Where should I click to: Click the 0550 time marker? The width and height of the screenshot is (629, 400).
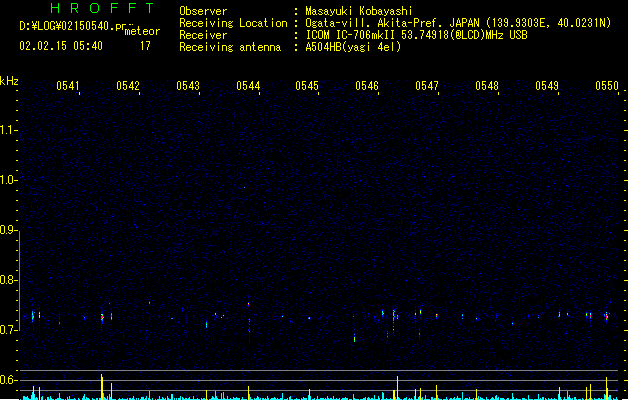[607, 86]
